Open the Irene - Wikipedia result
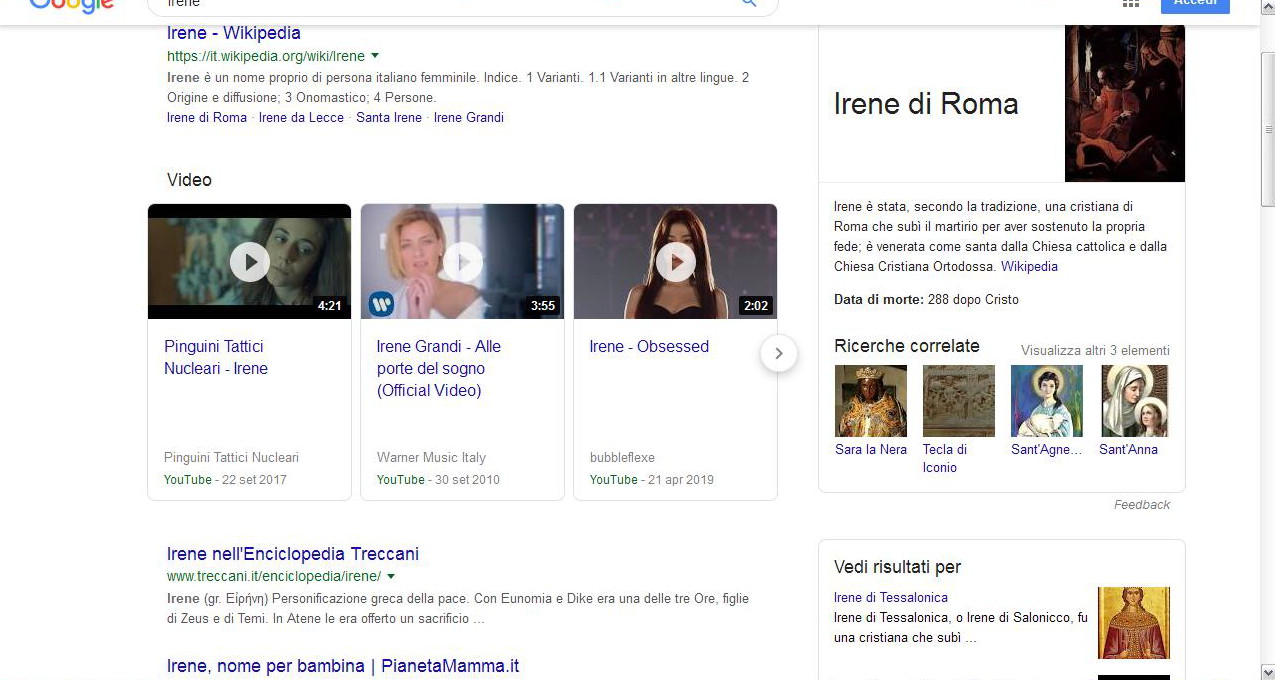 234,33
